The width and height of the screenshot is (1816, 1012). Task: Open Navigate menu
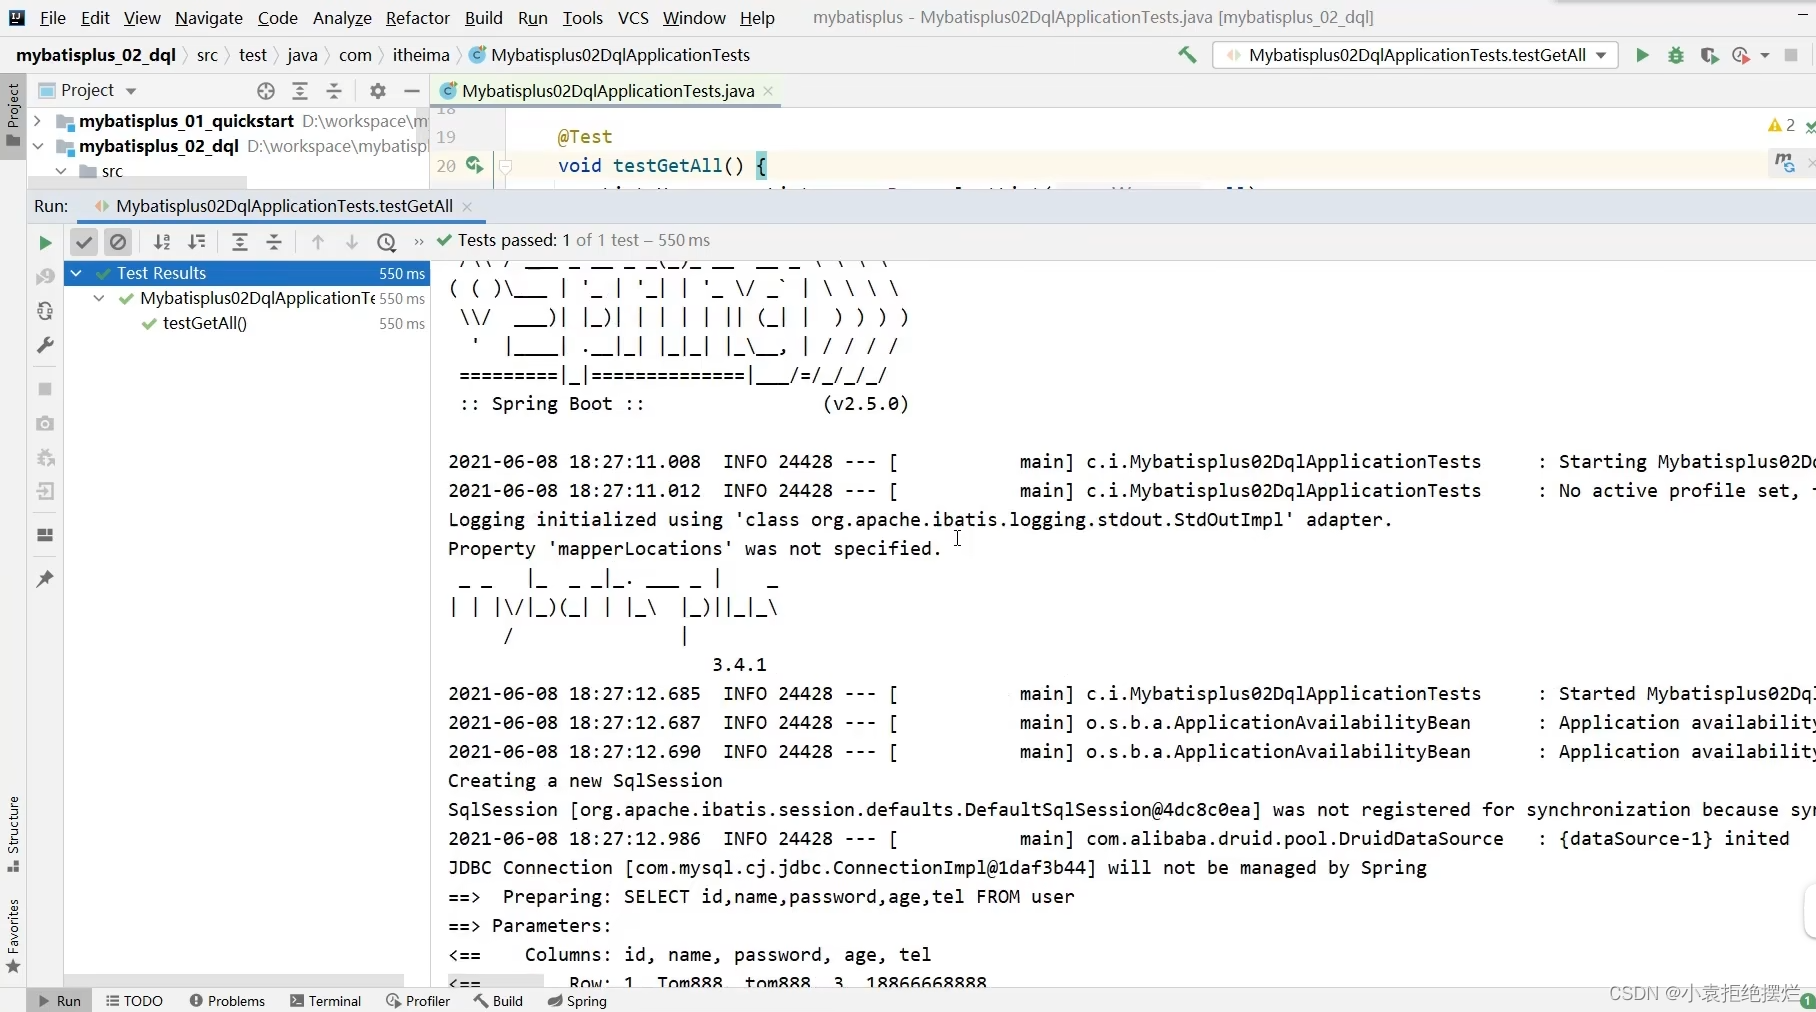[x=208, y=18]
